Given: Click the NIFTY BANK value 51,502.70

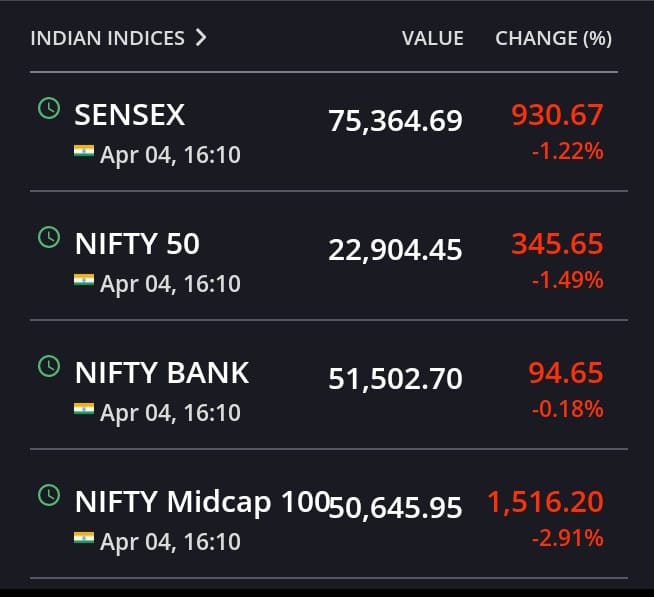Looking at the screenshot, I should click(x=395, y=379).
